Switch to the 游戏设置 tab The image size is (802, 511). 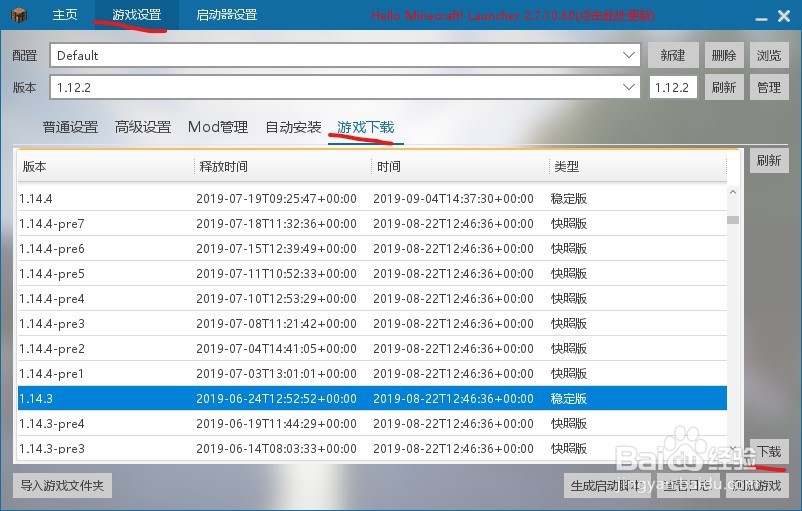click(137, 14)
